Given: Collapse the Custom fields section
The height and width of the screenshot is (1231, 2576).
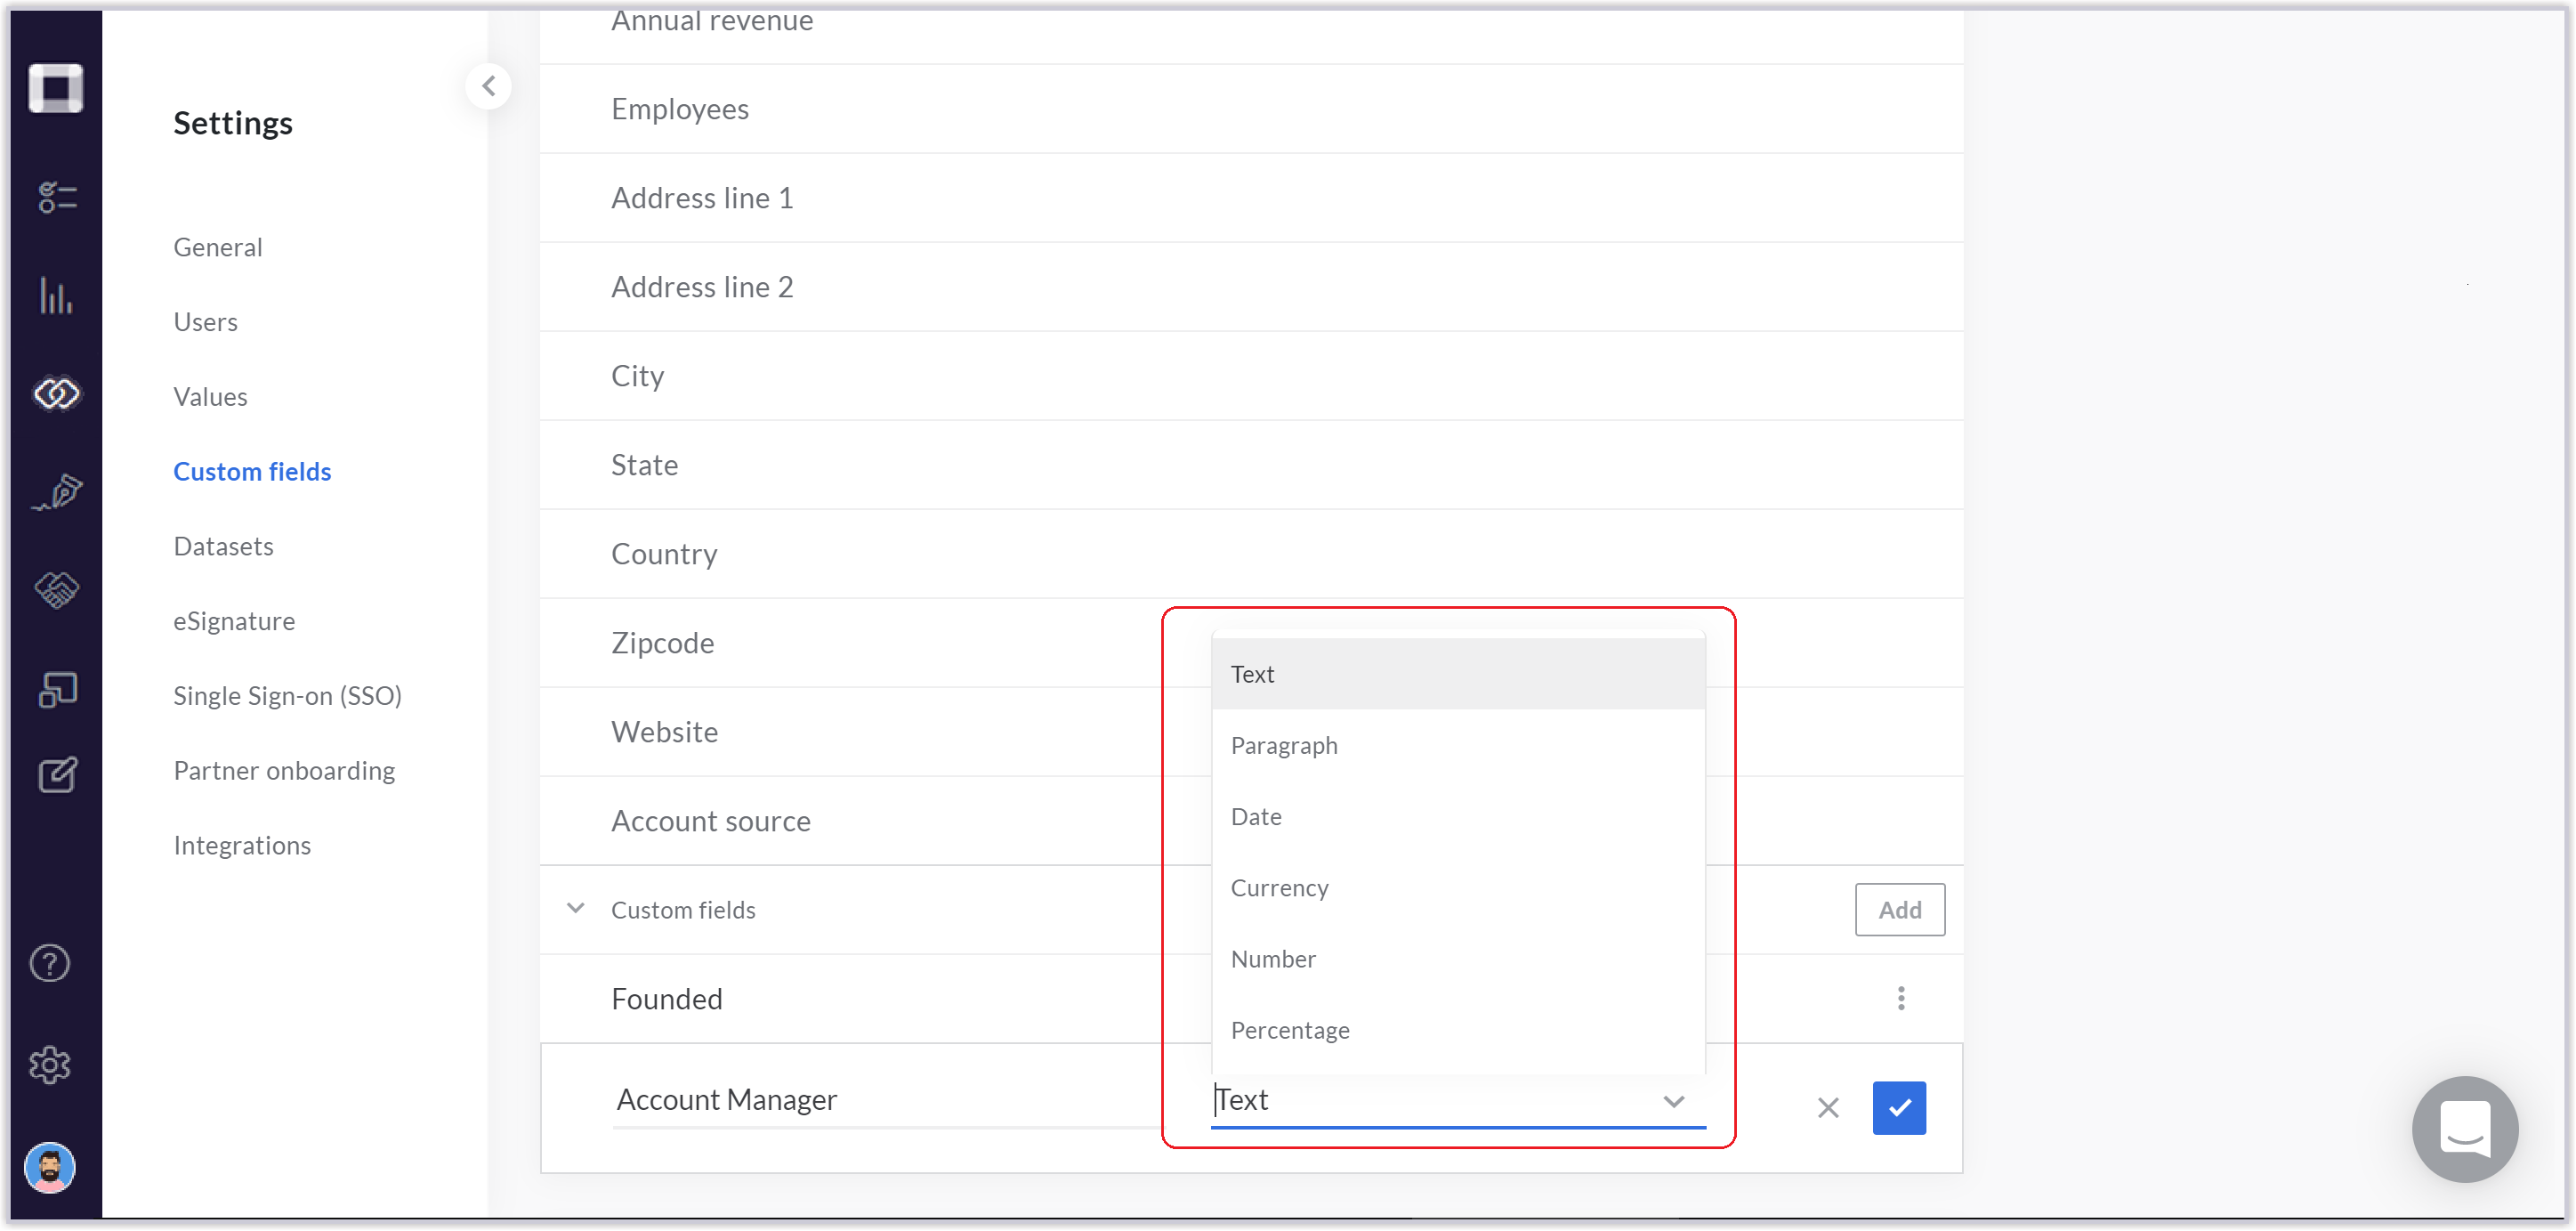Looking at the screenshot, I should click(574, 908).
